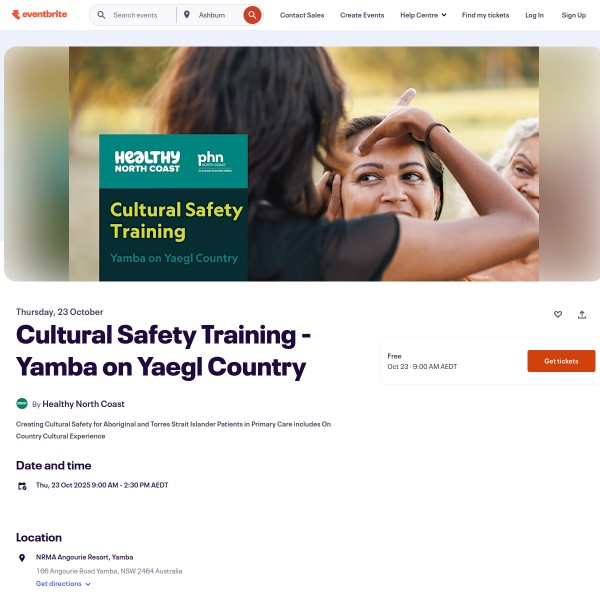Click the calendar icon under Date and time

point(22,486)
